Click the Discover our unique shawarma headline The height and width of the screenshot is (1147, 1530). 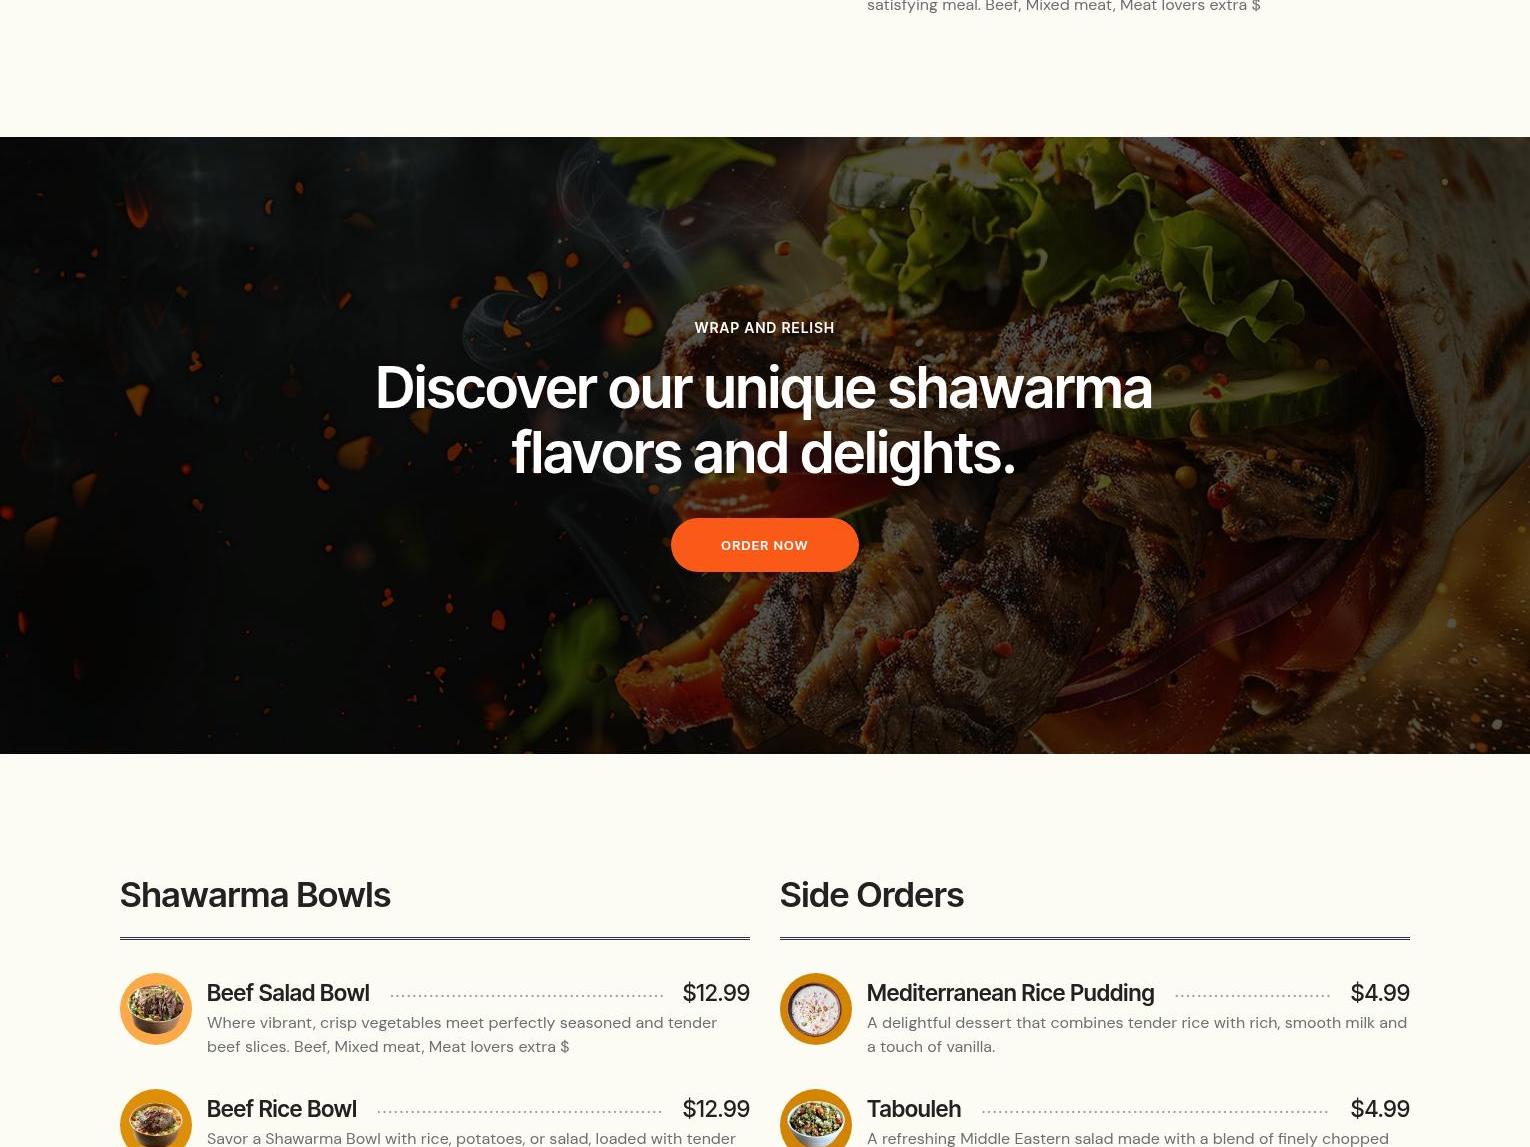pyautogui.click(x=764, y=420)
